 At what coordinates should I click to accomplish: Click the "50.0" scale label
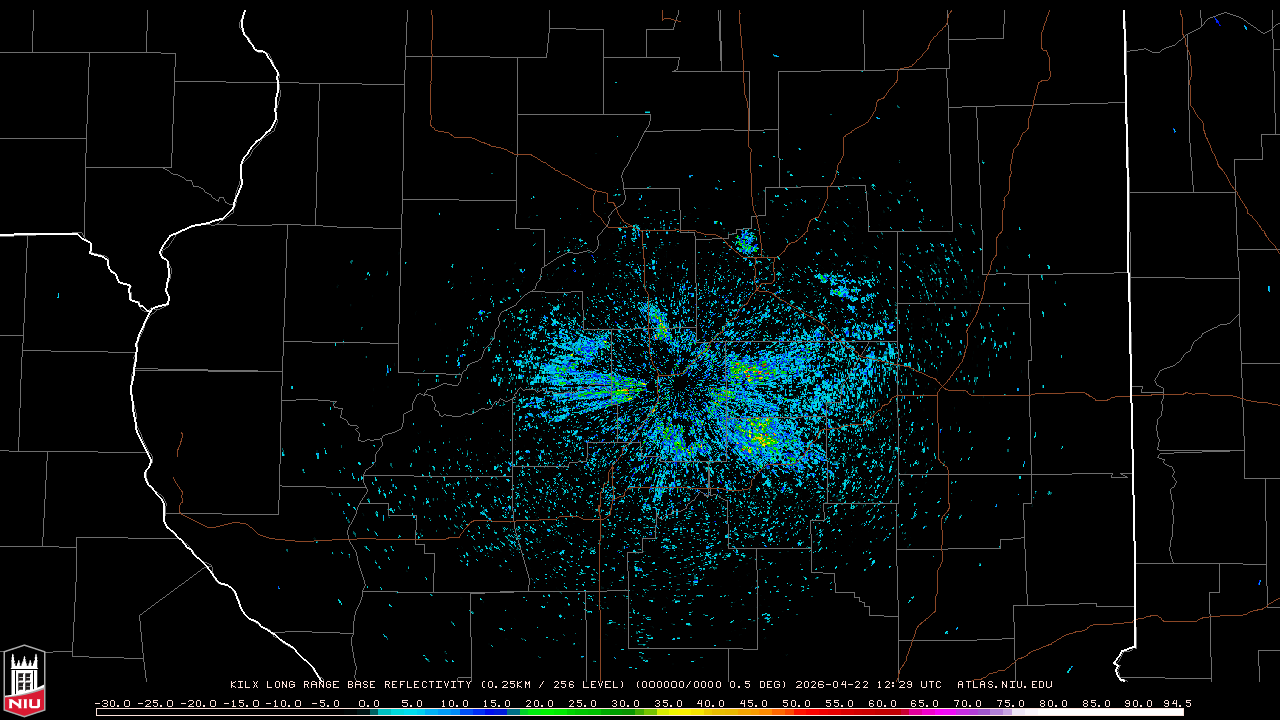pyautogui.click(x=798, y=703)
